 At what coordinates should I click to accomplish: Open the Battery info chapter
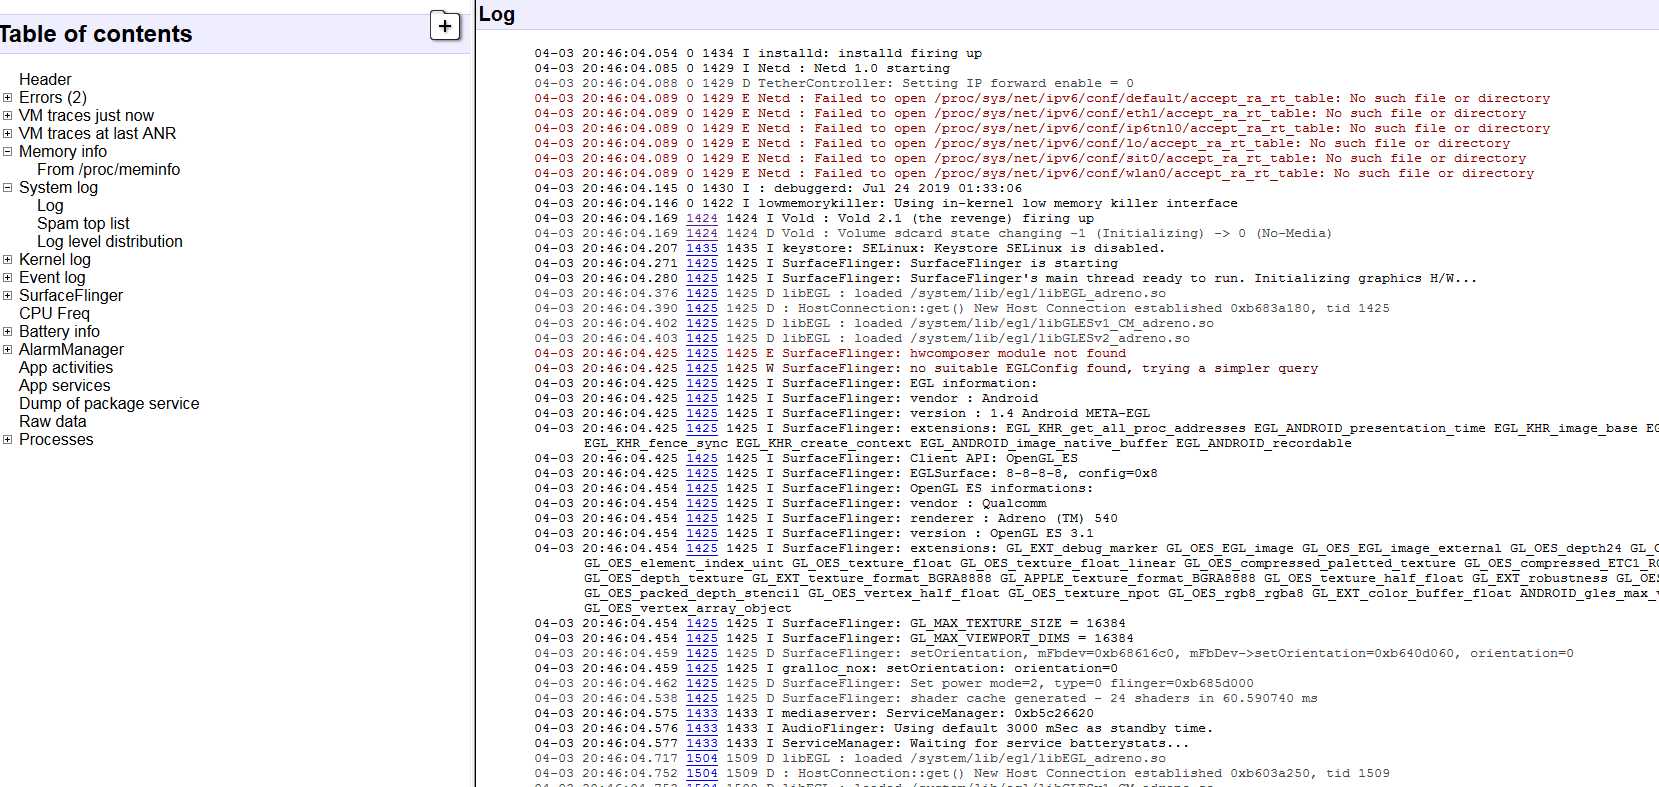click(59, 331)
